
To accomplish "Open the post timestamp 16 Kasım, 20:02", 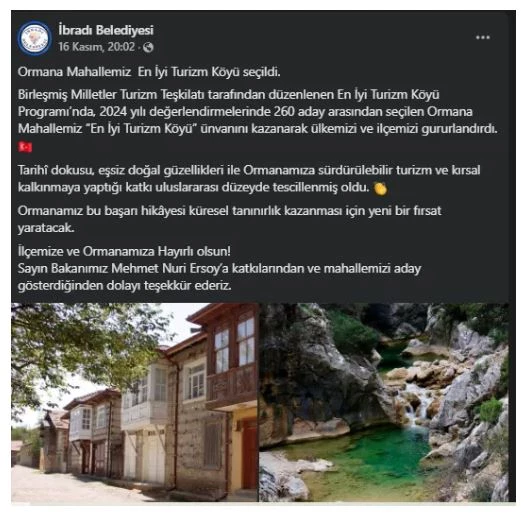I will click(x=96, y=47).
